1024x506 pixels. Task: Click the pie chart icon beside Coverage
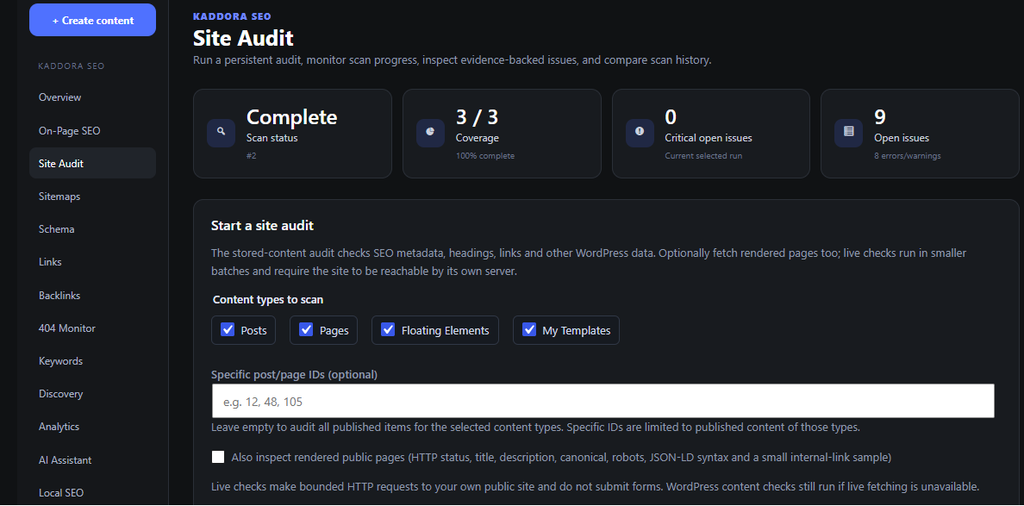click(430, 133)
